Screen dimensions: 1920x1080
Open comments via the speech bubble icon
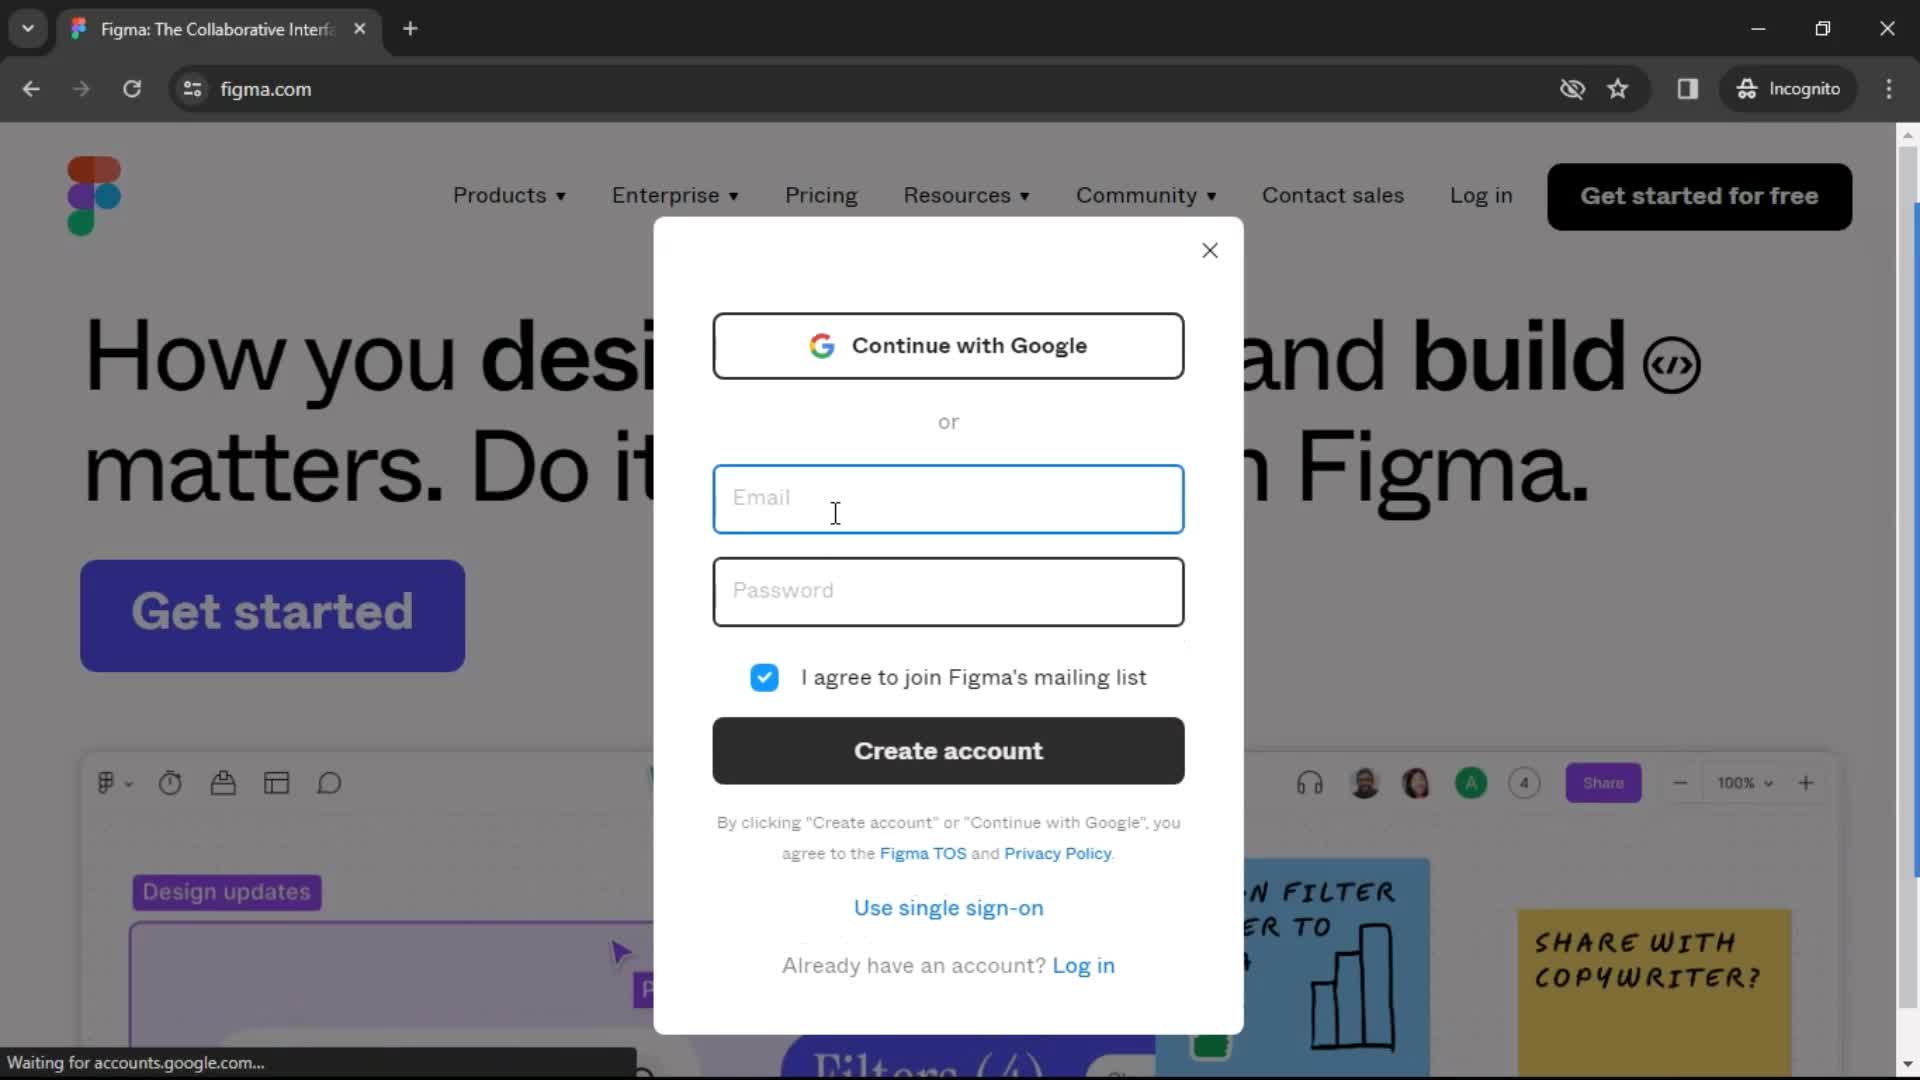click(330, 783)
